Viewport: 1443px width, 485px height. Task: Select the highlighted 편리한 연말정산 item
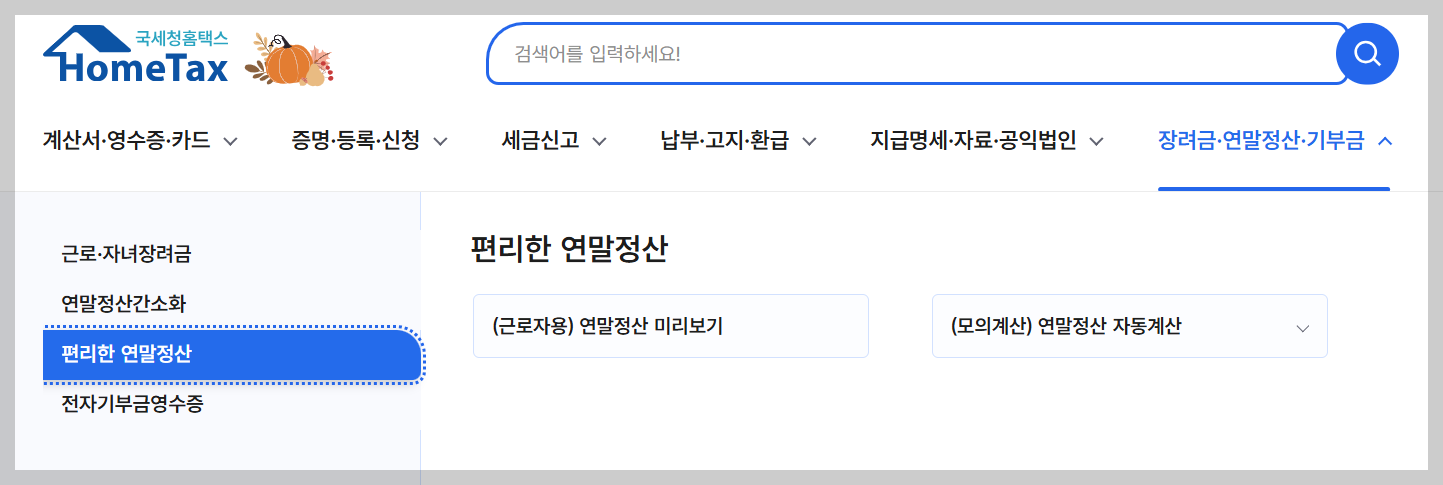pos(232,355)
